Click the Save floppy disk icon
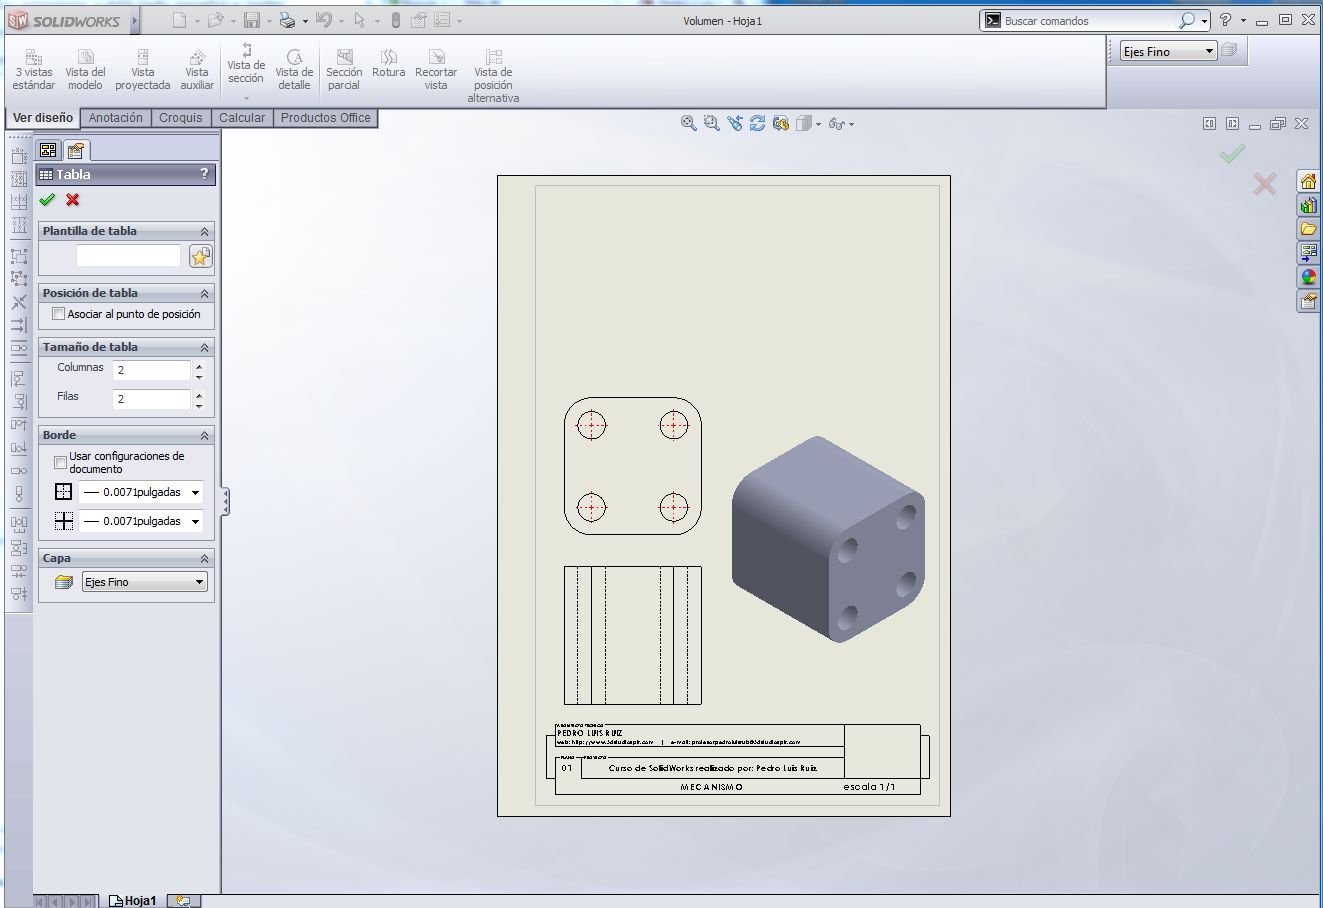 point(252,20)
